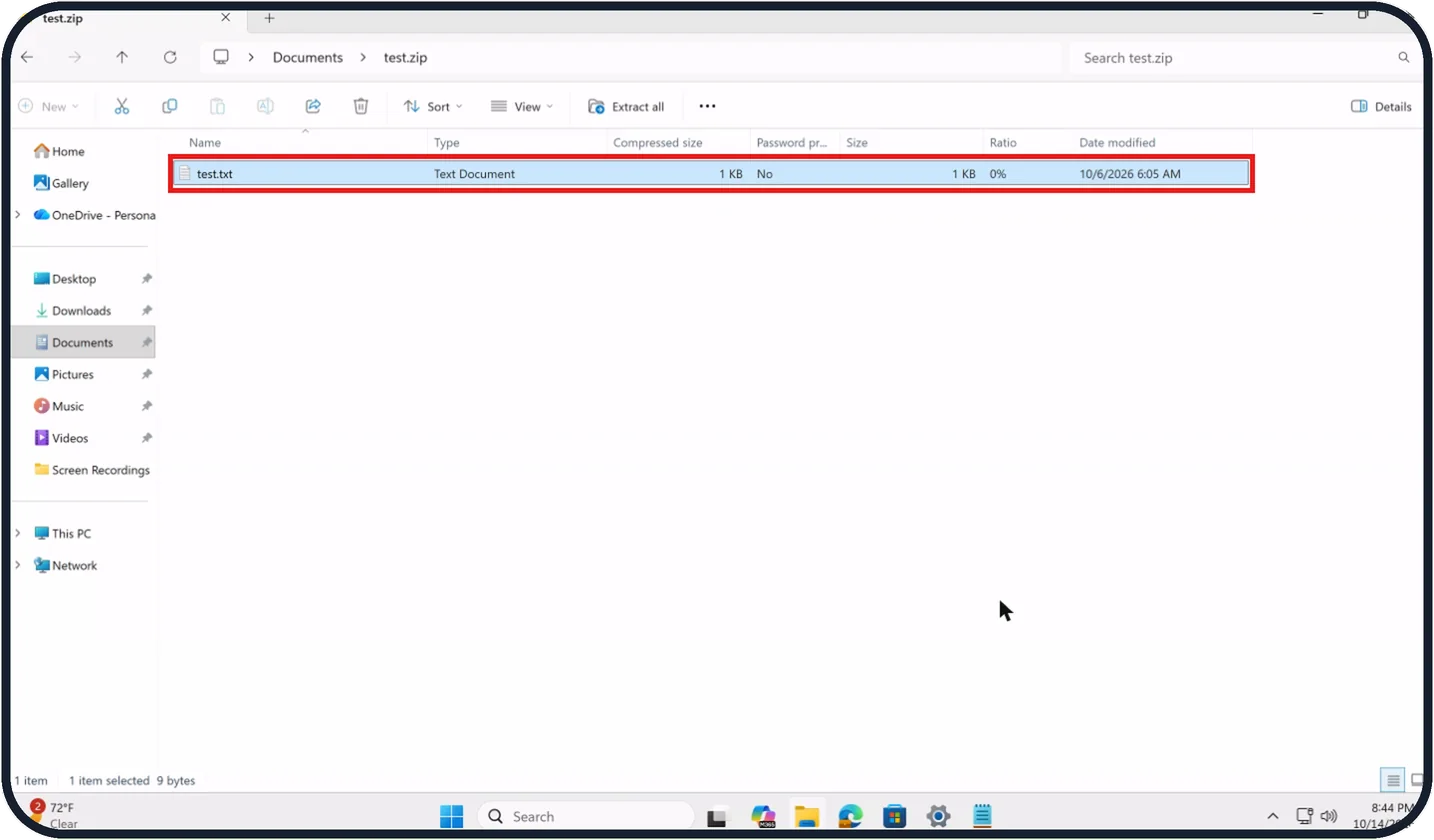Open the View dropdown
This screenshot has height=840, width=1434.
(522, 106)
